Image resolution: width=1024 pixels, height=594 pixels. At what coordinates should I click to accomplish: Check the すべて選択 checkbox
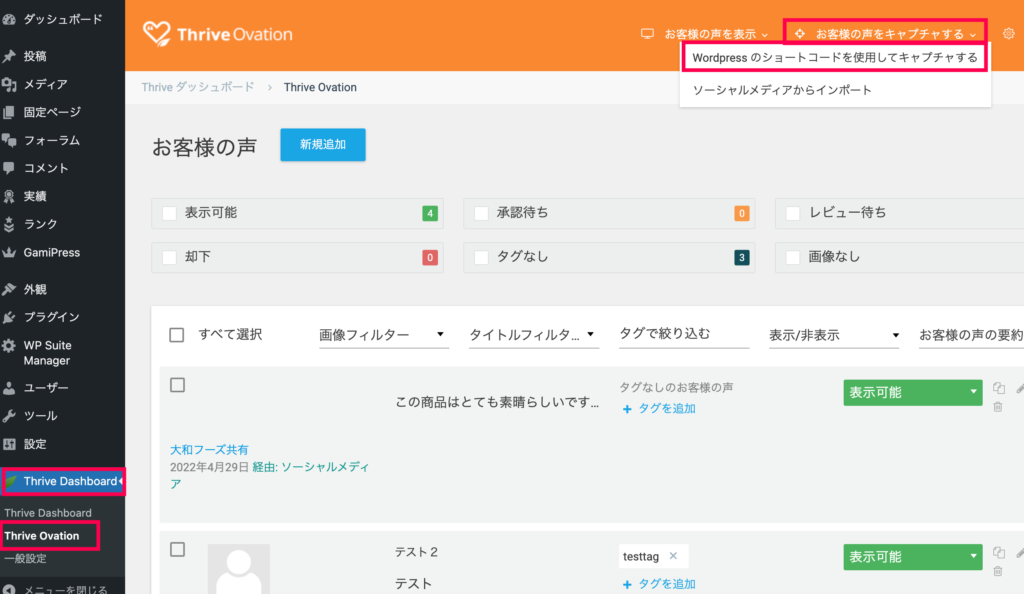pos(176,335)
